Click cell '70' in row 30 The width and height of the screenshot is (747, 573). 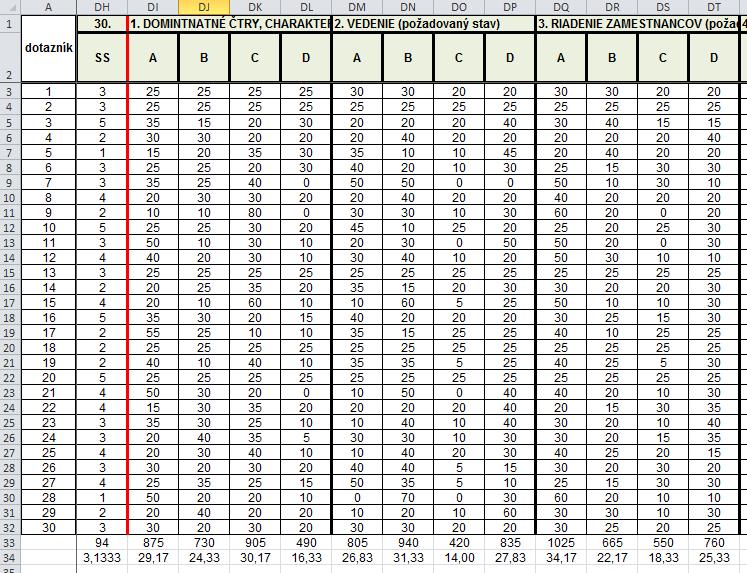(408, 497)
